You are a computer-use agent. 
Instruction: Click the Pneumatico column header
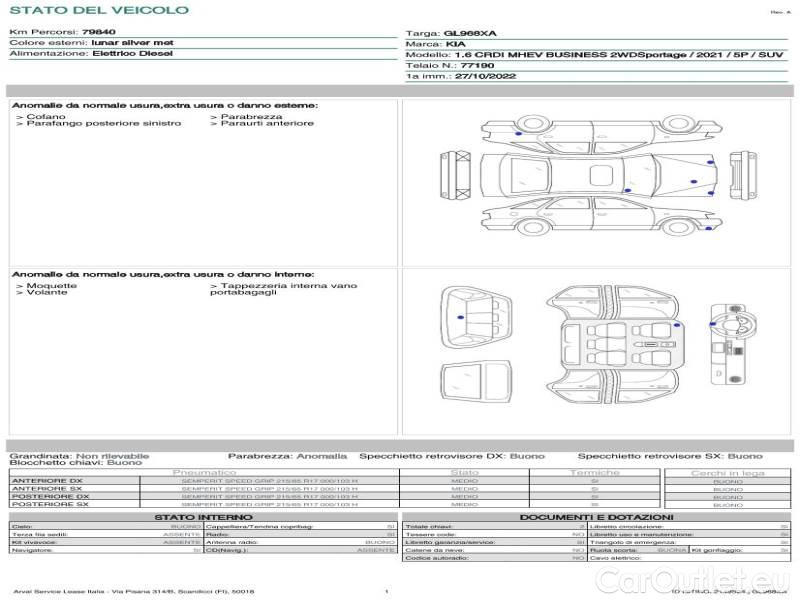coord(204,472)
